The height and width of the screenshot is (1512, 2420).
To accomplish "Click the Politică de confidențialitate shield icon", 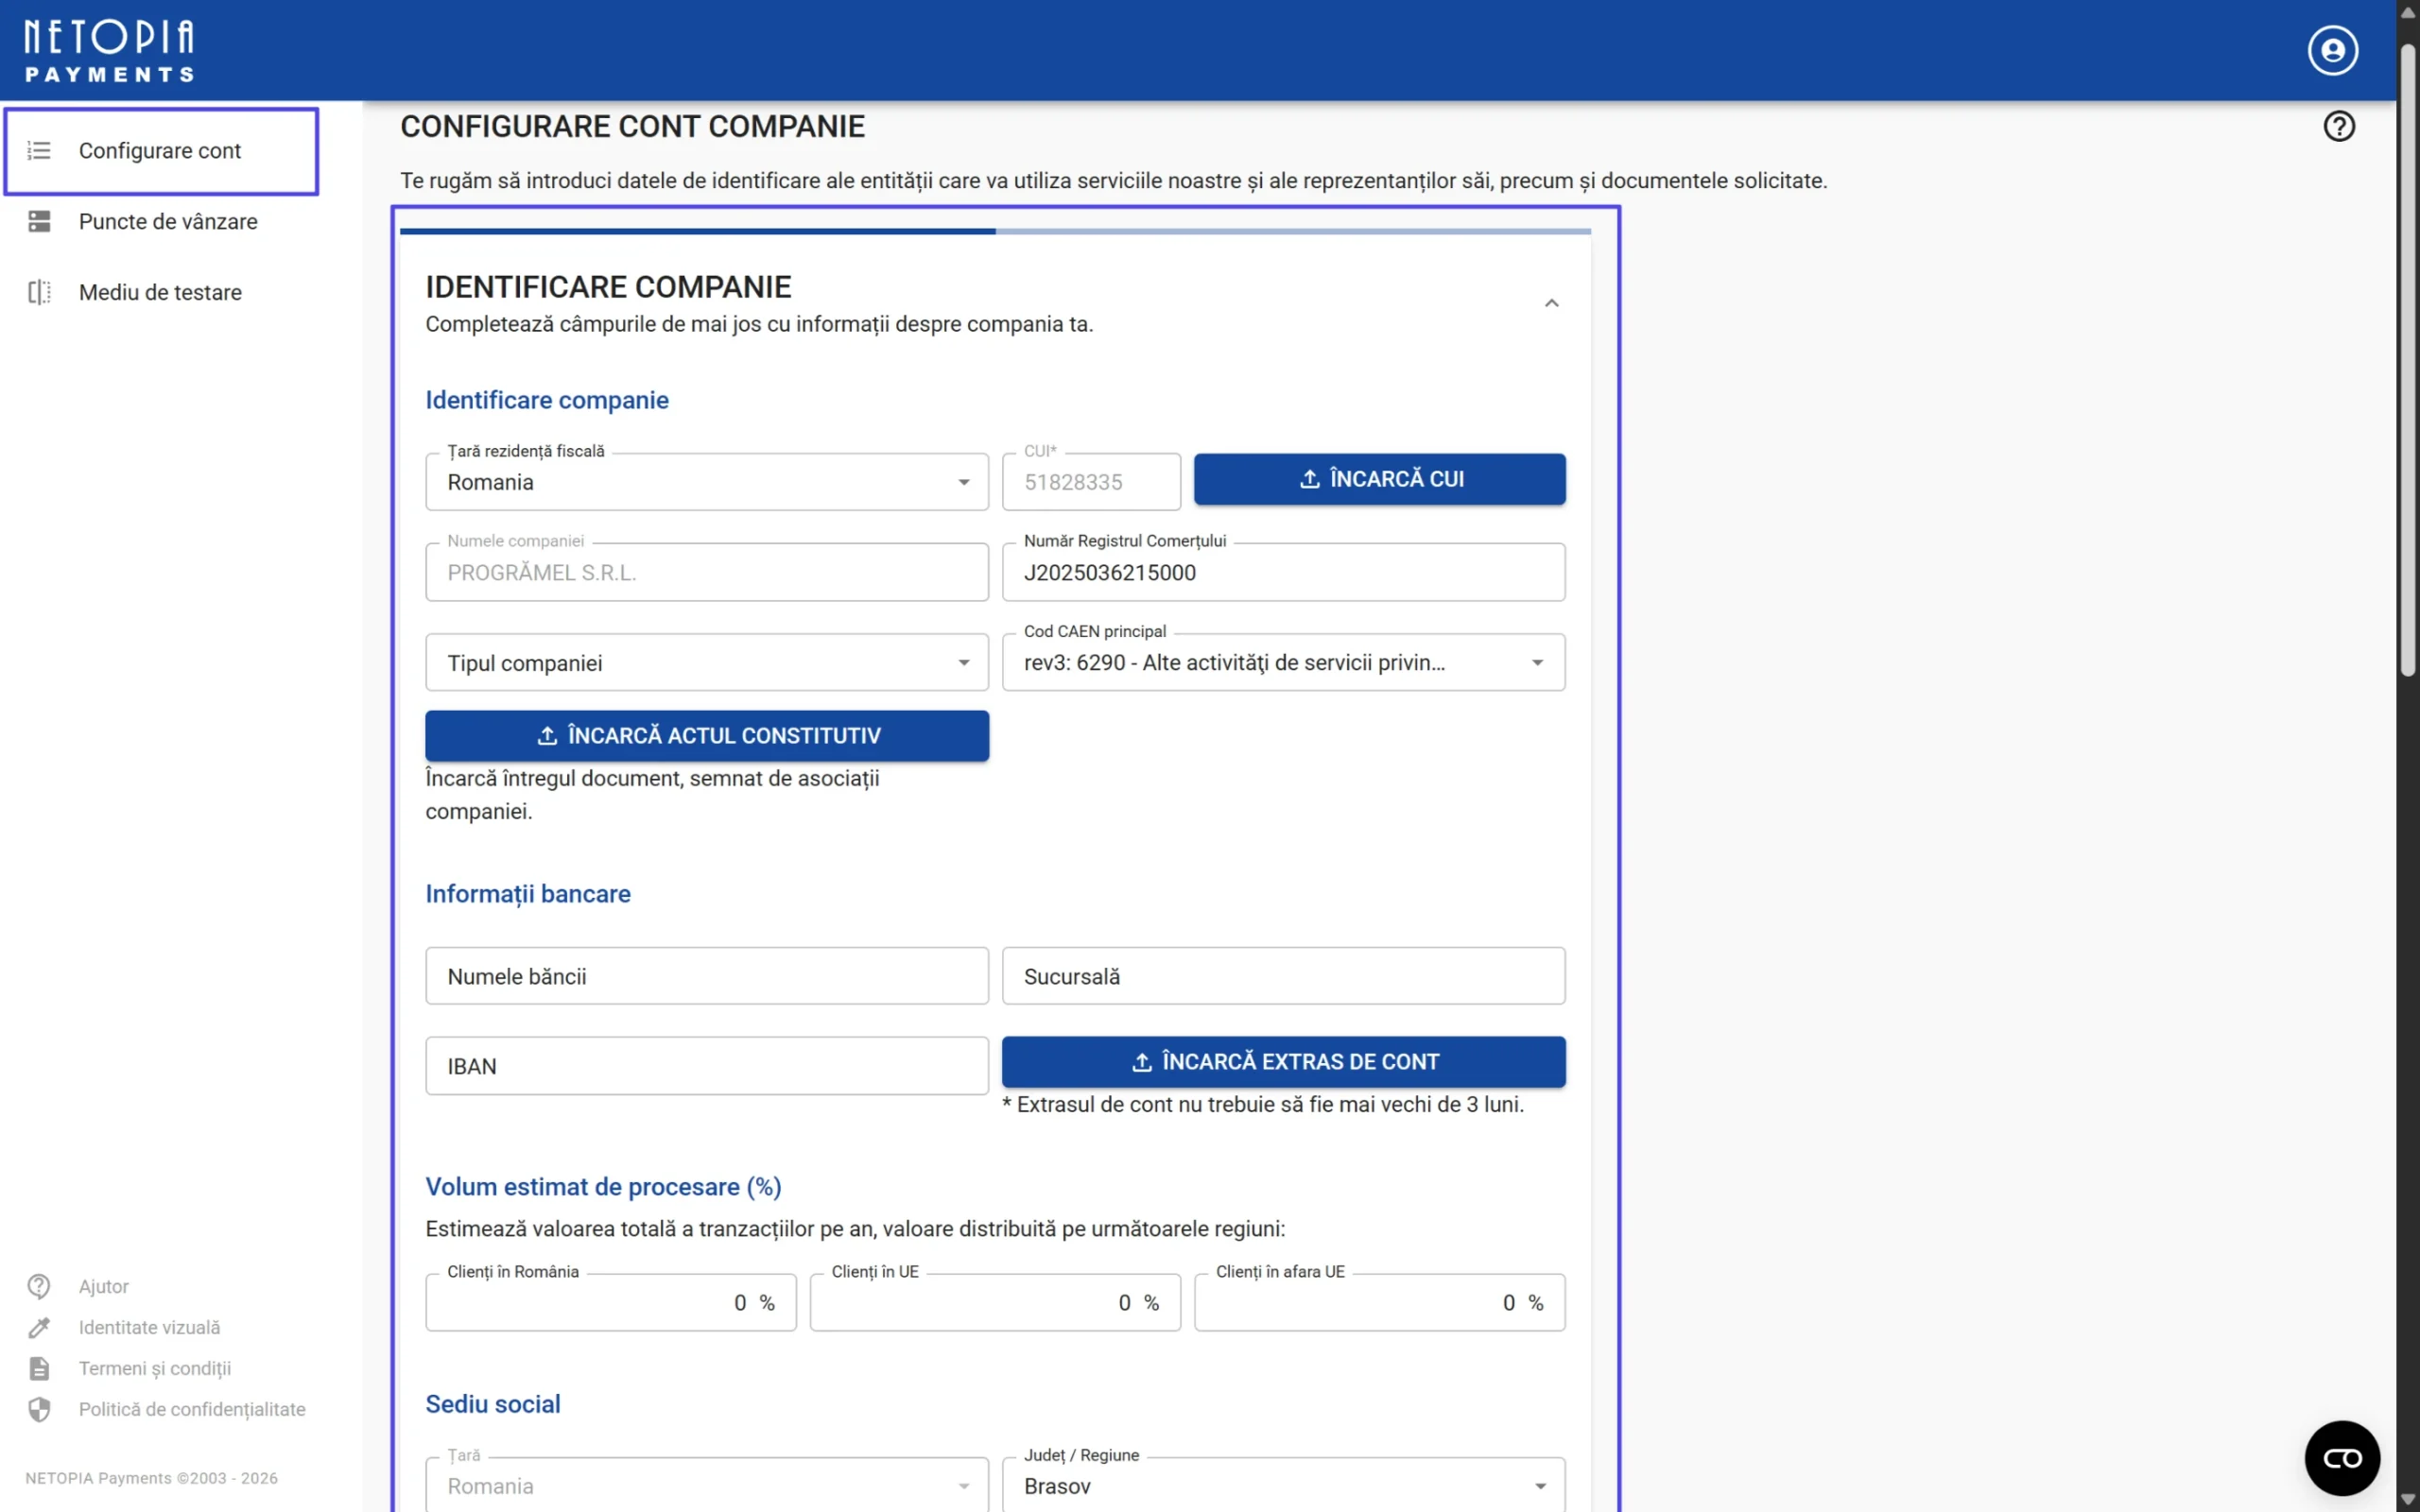I will (x=39, y=1409).
